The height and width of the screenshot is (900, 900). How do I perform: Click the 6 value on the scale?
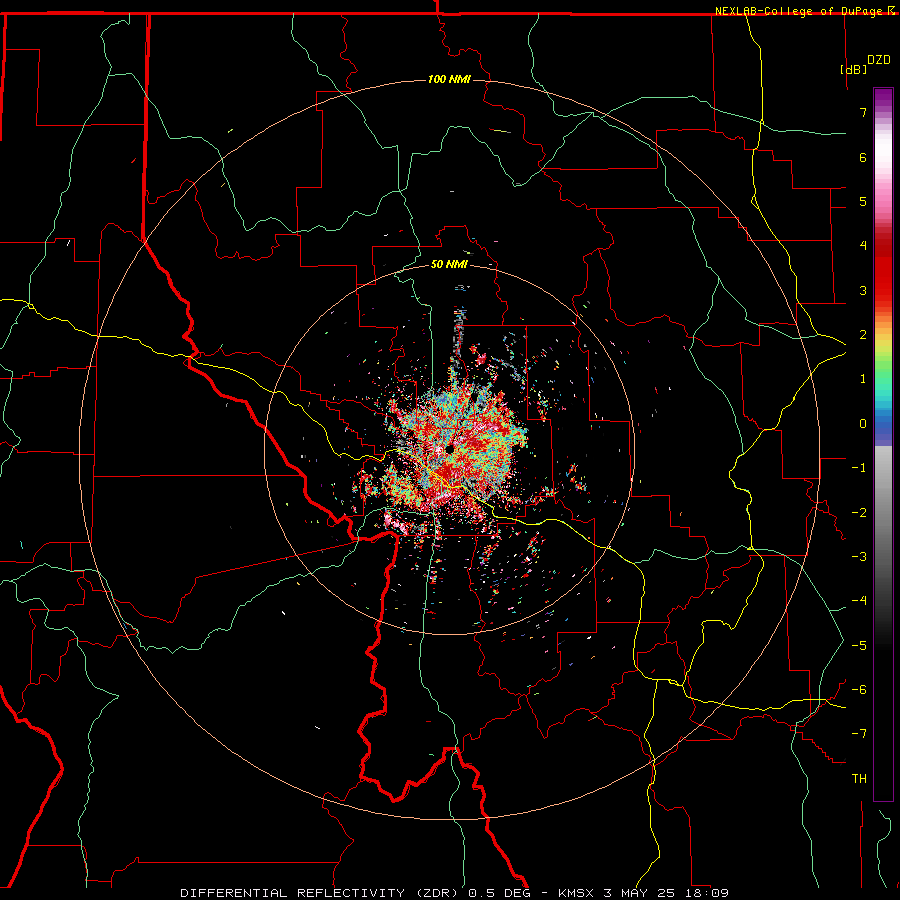863,157
